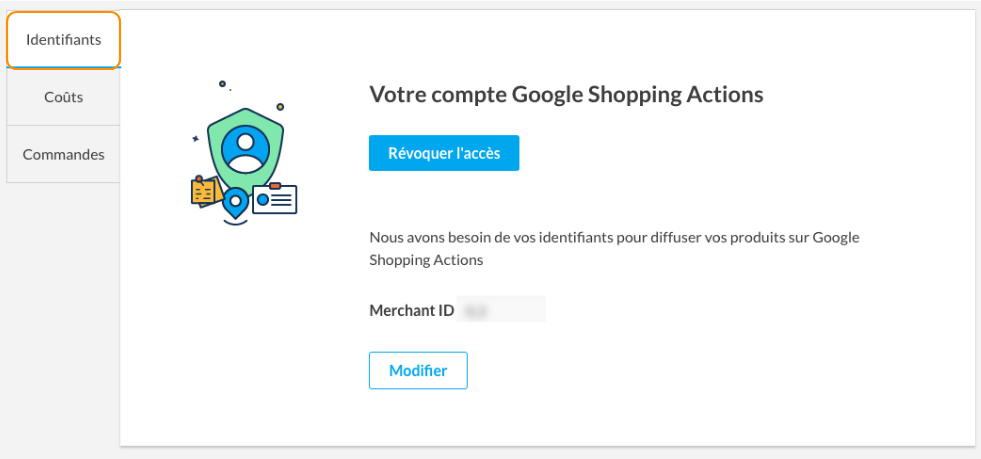Click the small circle above the shield

tap(222, 84)
